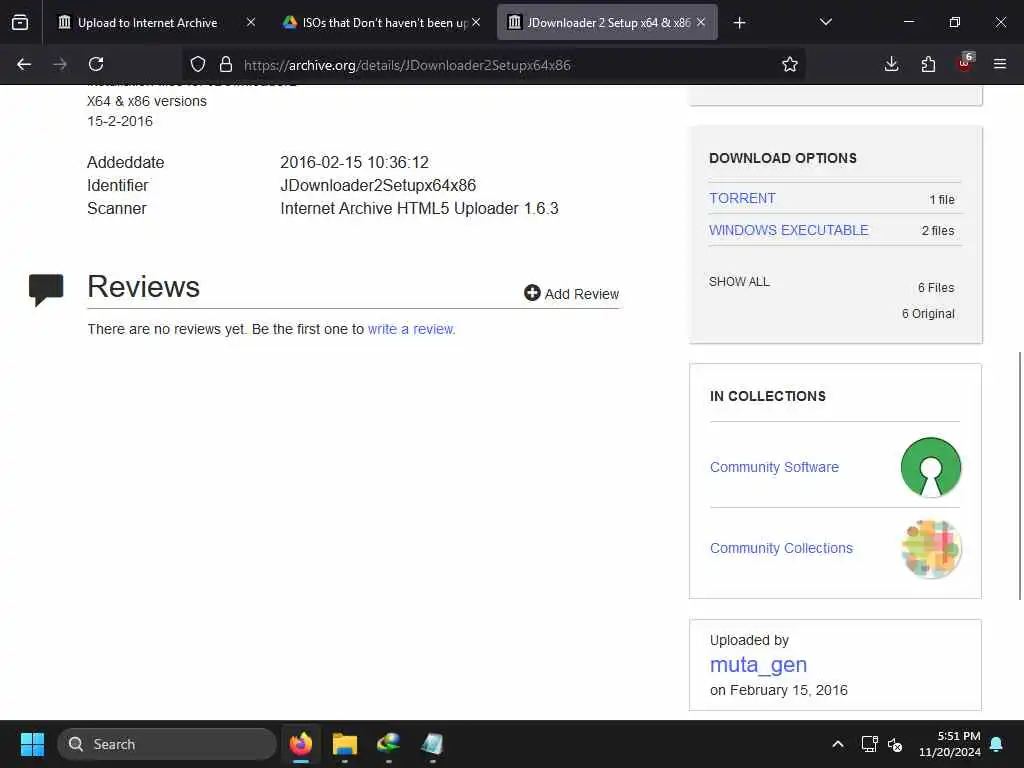
Task: Close the Upload to Internet Archive tab
Action: 251,22
